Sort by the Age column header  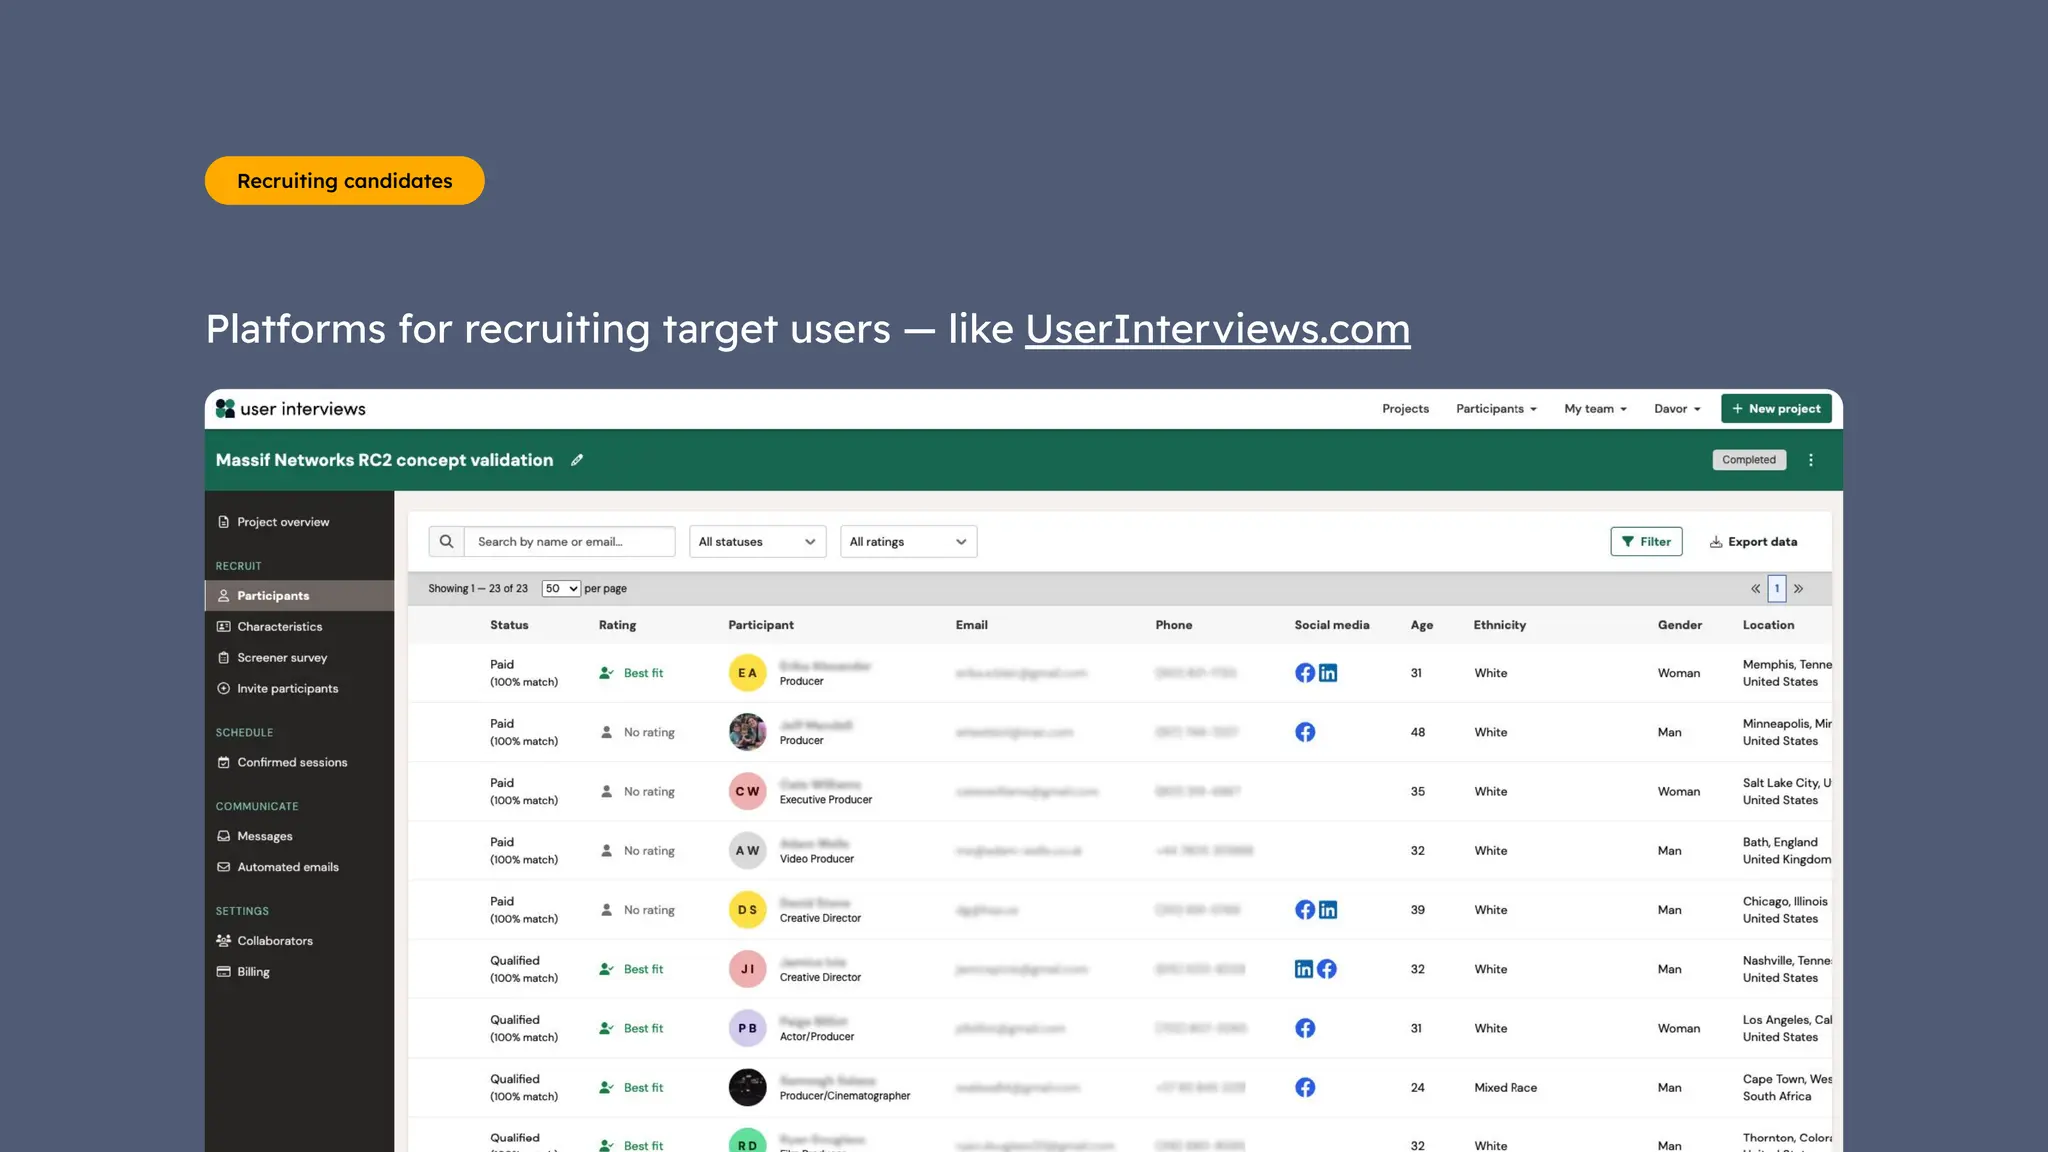click(x=1422, y=625)
